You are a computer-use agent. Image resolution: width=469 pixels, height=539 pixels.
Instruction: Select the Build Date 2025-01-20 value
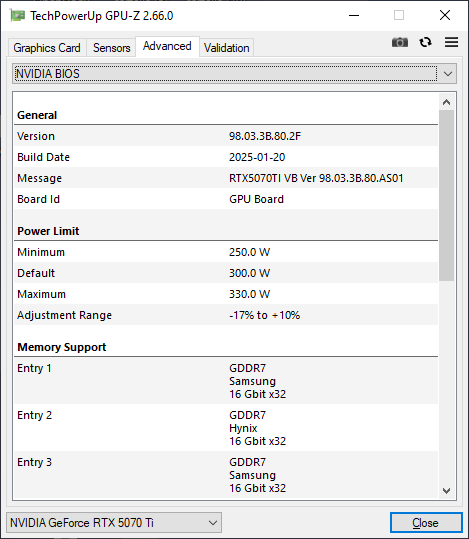click(x=257, y=157)
